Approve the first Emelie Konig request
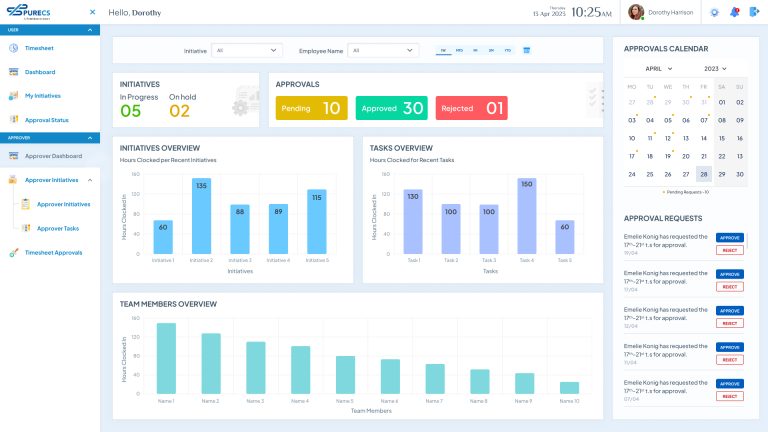Viewport: 768px width, 432px height. 730,237
